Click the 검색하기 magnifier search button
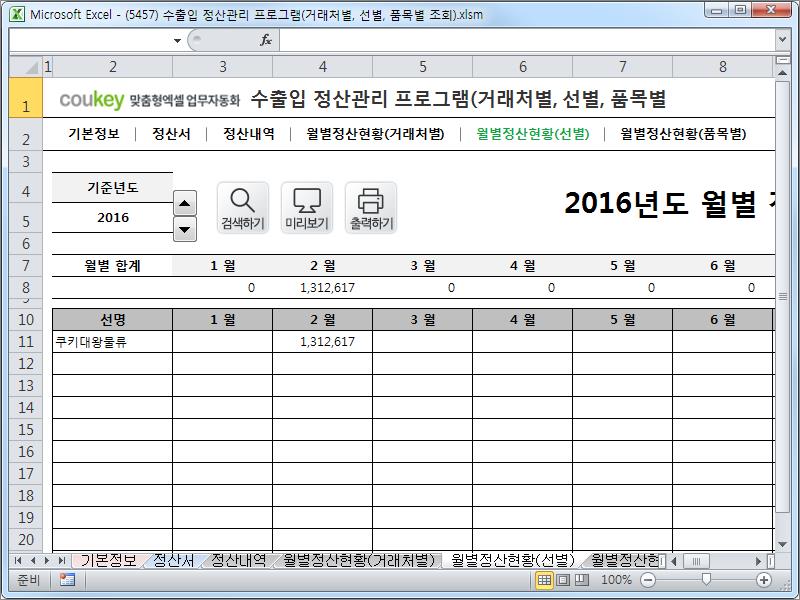Image resolution: width=800 pixels, height=600 pixels. pos(243,208)
